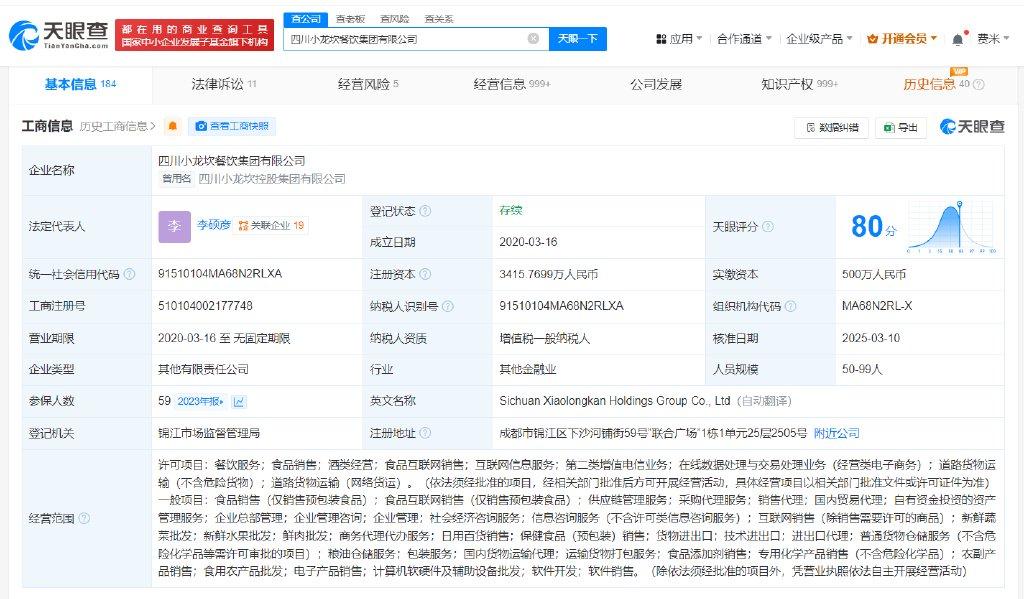Click the orange bell alert icon beside 工商信息

point(172,126)
